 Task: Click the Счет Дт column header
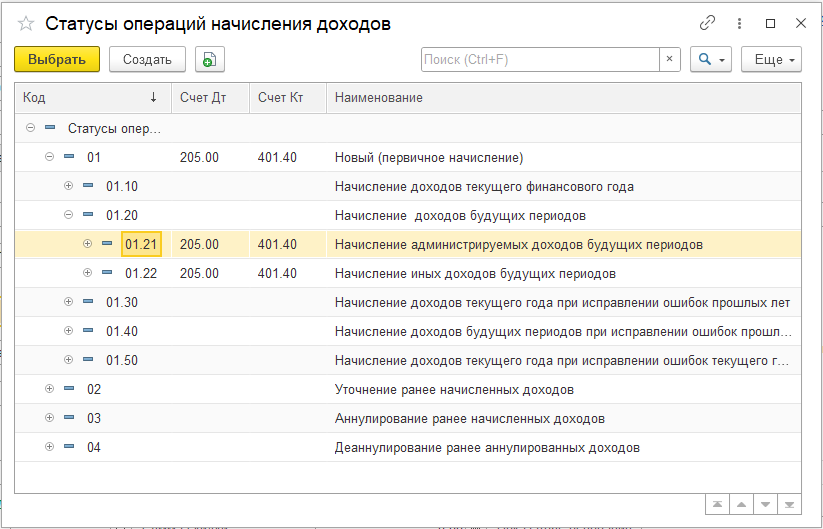pos(210,98)
